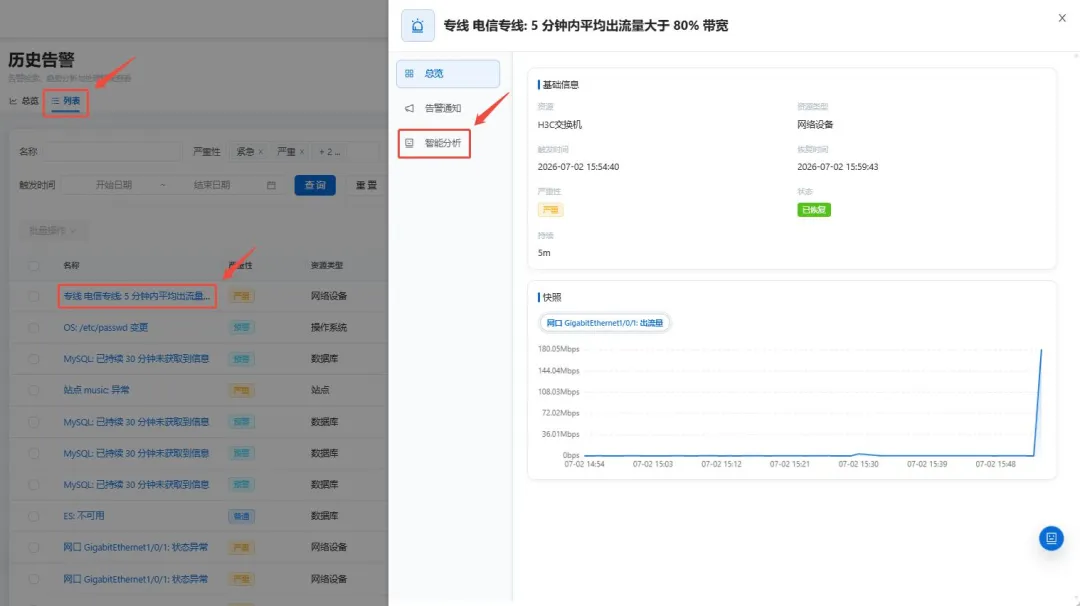Click the 网络设备 resource type value in the drawer
Screen dimensions: 1080x606
point(815,125)
